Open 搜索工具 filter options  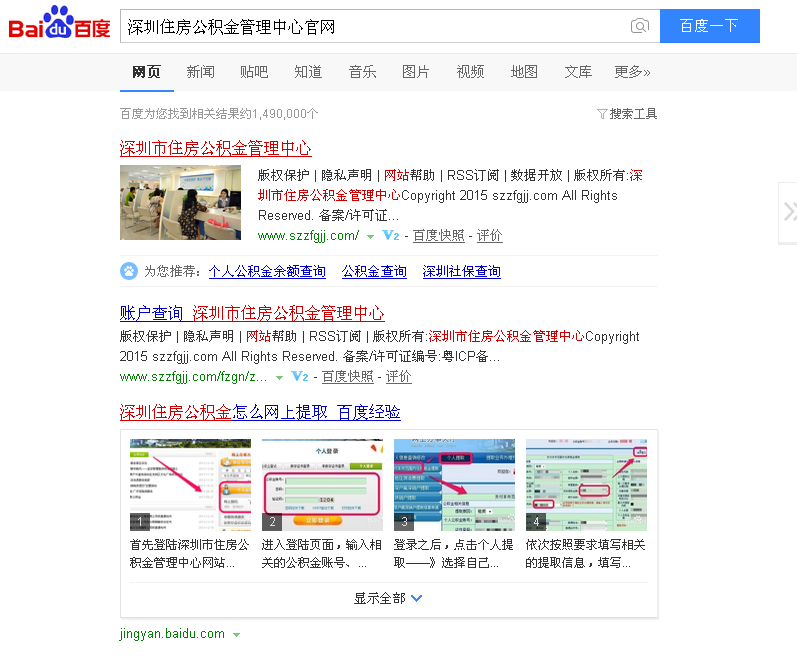click(627, 113)
